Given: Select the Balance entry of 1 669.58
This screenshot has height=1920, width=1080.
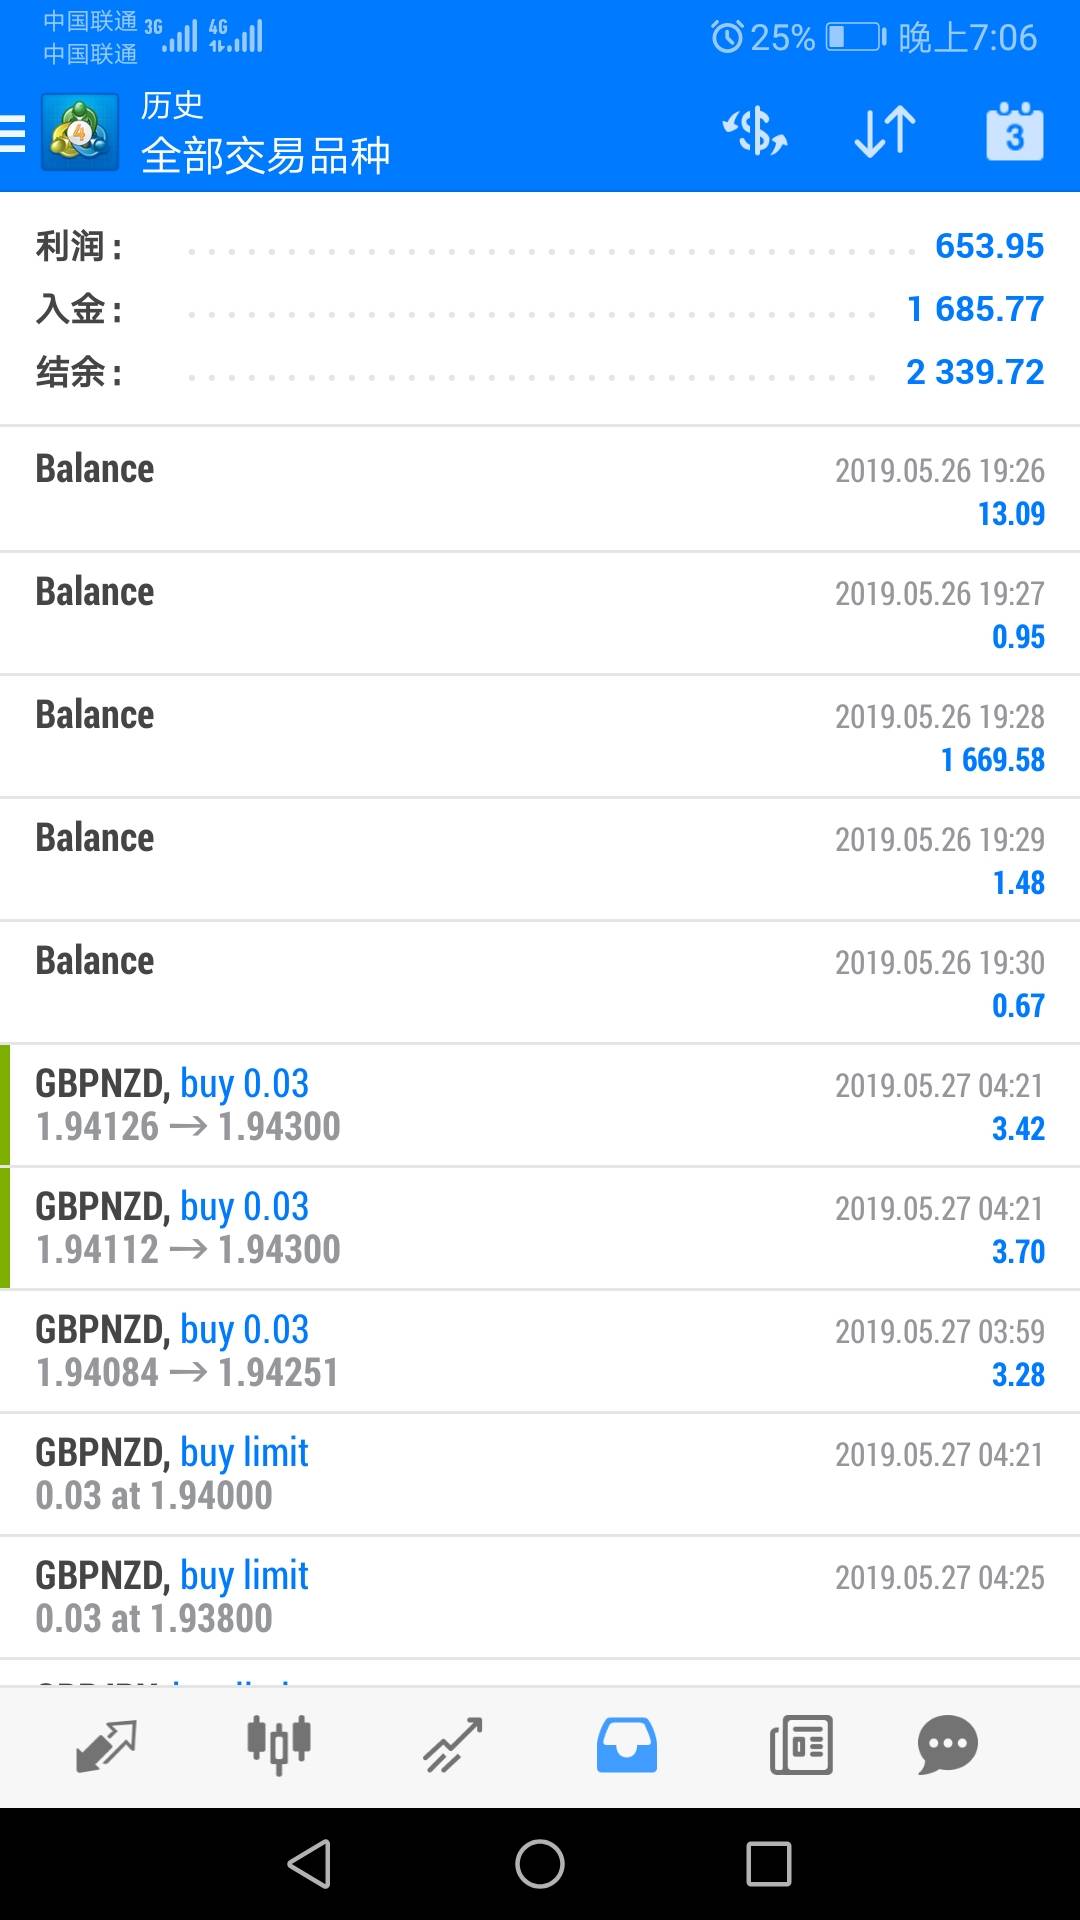Looking at the screenshot, I should click(540, 737).
